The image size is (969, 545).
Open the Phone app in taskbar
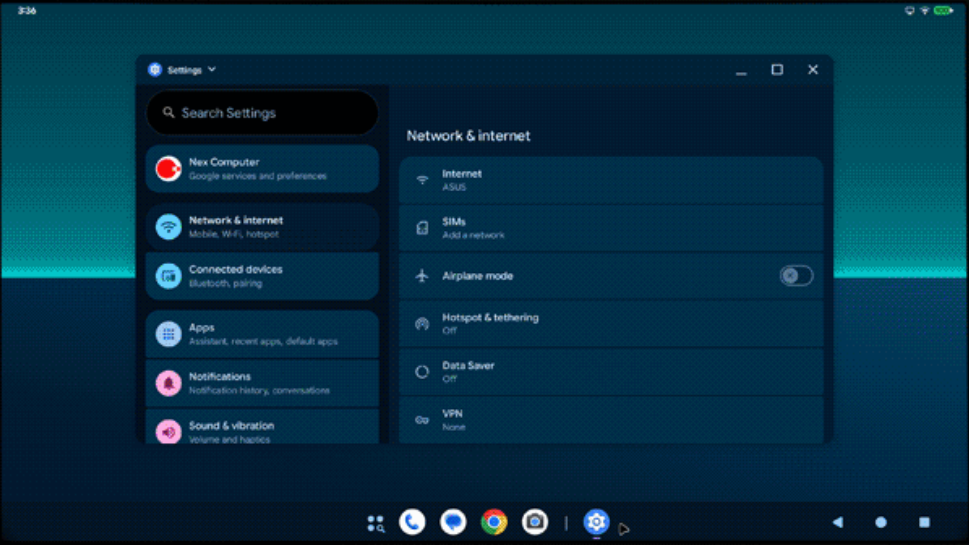click(x=412, y=522)
